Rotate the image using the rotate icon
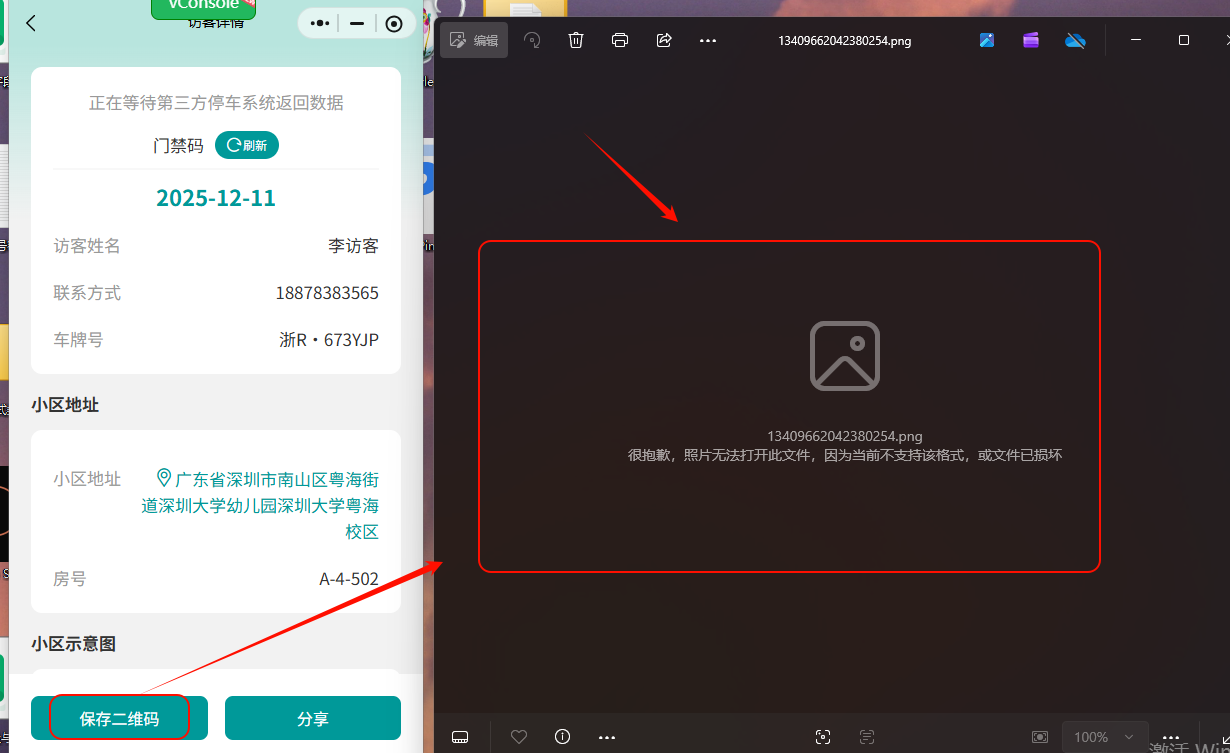The image size is (1230, 753). [531, 40]
